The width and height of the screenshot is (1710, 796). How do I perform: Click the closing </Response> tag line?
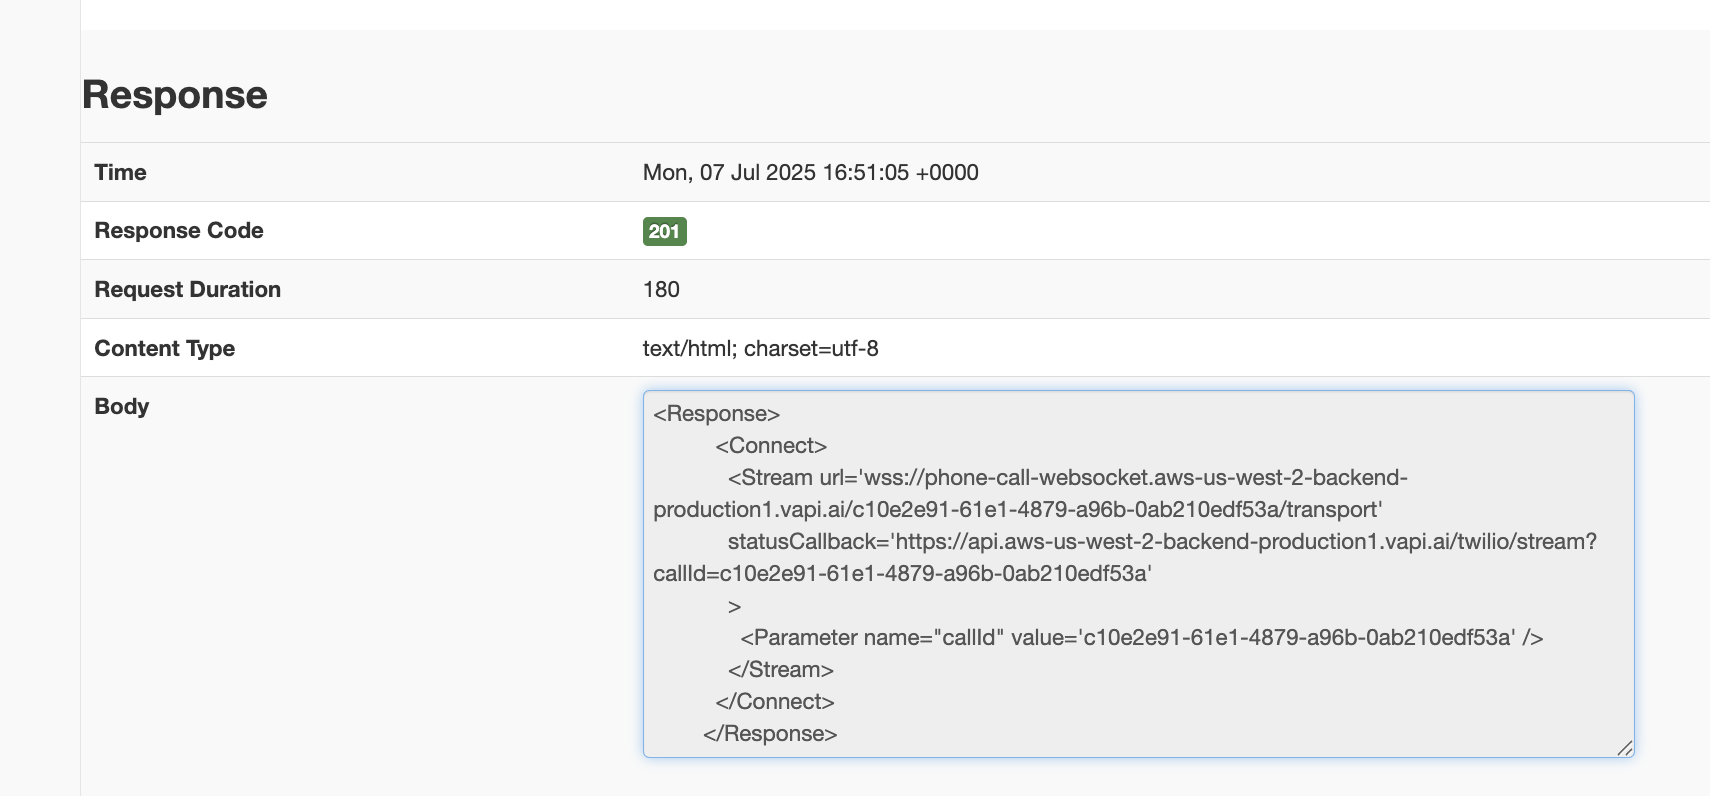pyautogui.click(x=770, y=734)
